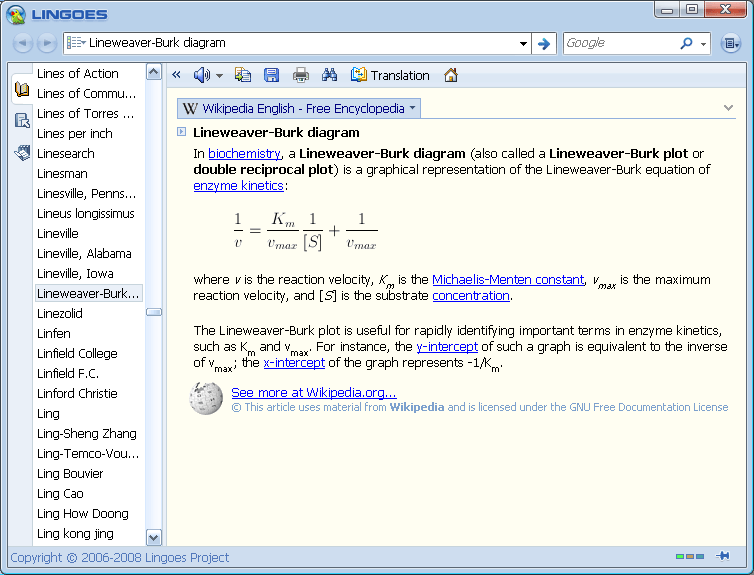
Task: Collapse the Lineweaver-Burk diagram entry triangle
Action: (x=181, y=132)
